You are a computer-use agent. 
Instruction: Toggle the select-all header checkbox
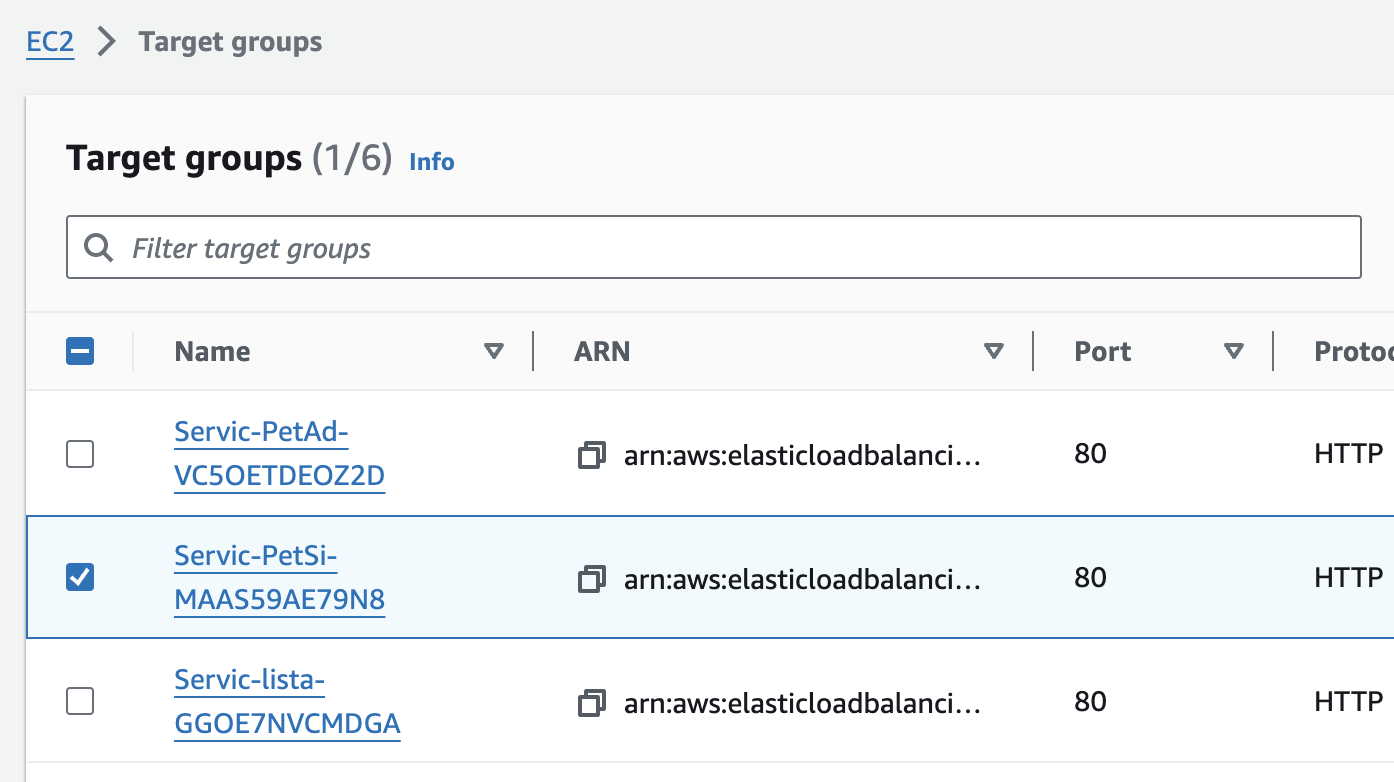pyautogui.click(x=80, y=351)
